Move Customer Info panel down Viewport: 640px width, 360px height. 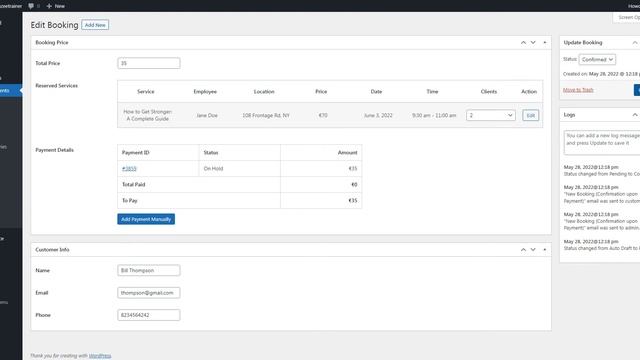(x=533, y=249)
